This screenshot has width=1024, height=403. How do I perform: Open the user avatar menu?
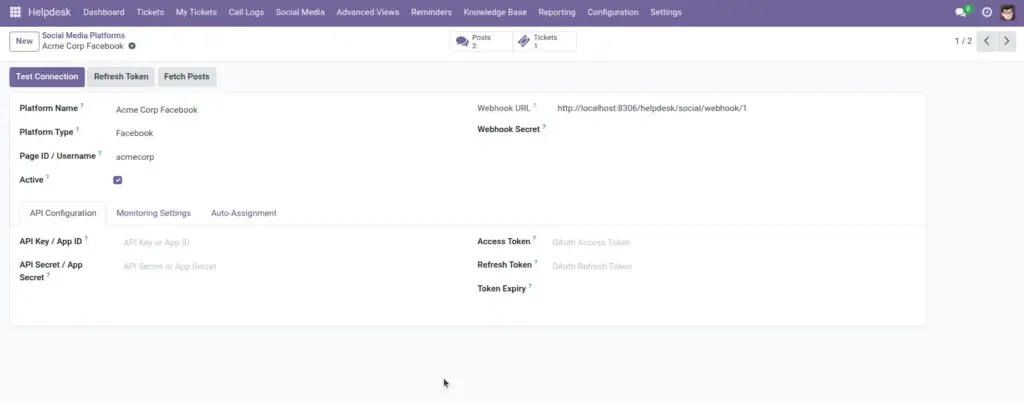[1008, 12]
